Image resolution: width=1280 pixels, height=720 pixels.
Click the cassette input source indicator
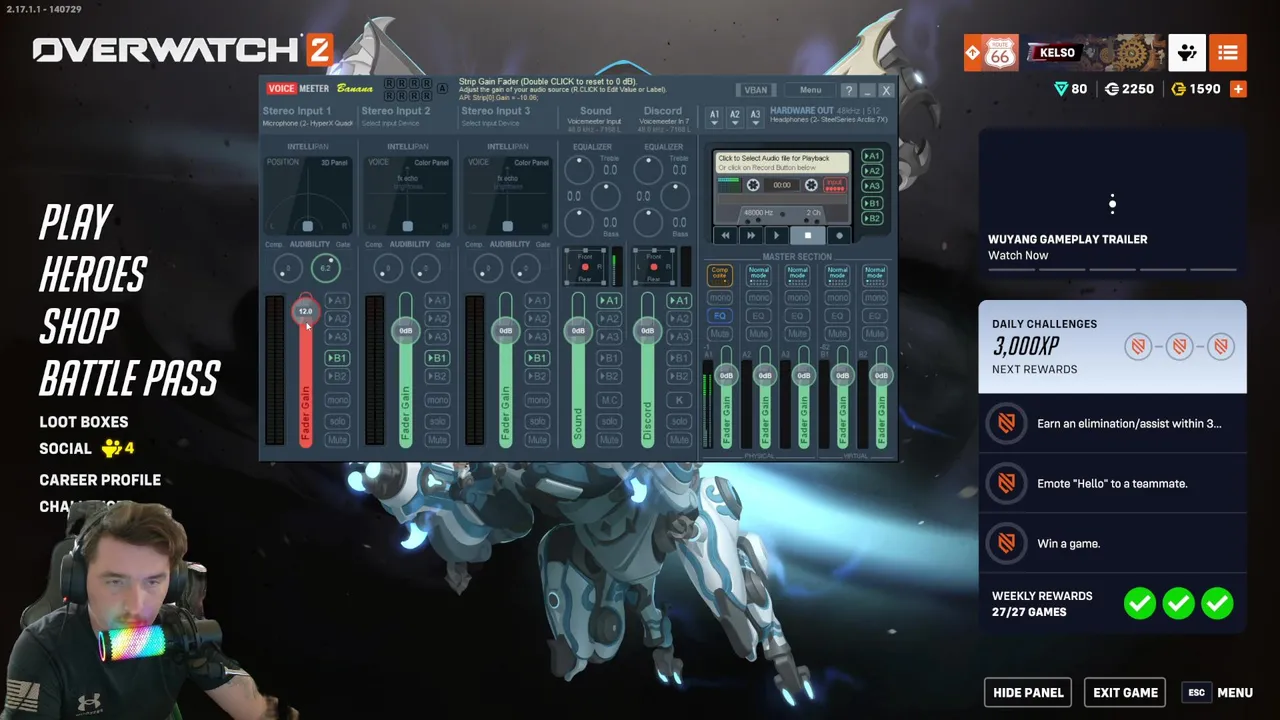pos(835,185)
